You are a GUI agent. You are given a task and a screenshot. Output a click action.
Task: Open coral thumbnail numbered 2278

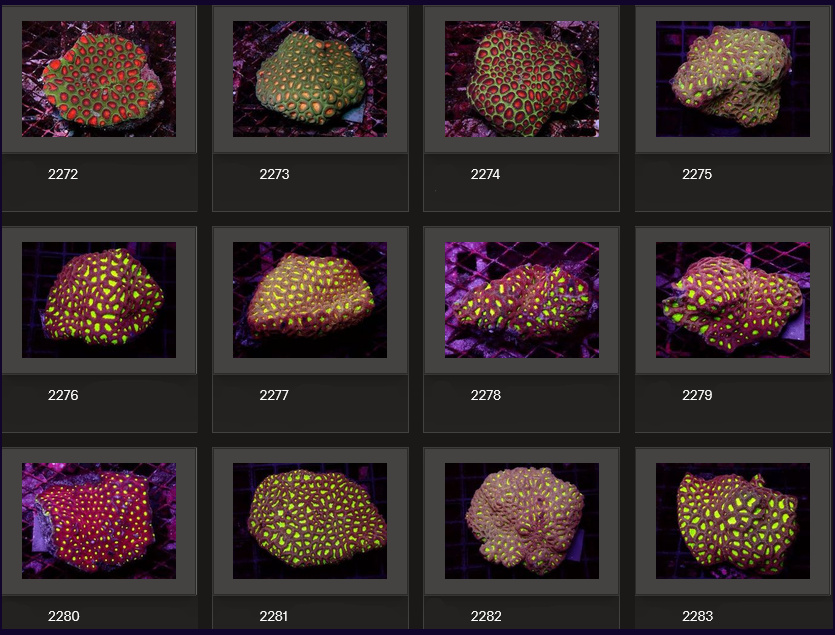point(522,300)
